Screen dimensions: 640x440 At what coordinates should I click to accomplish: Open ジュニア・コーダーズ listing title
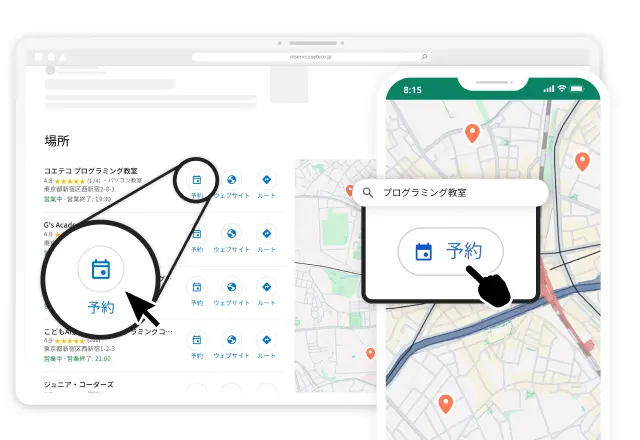click(x=79, y=384)
